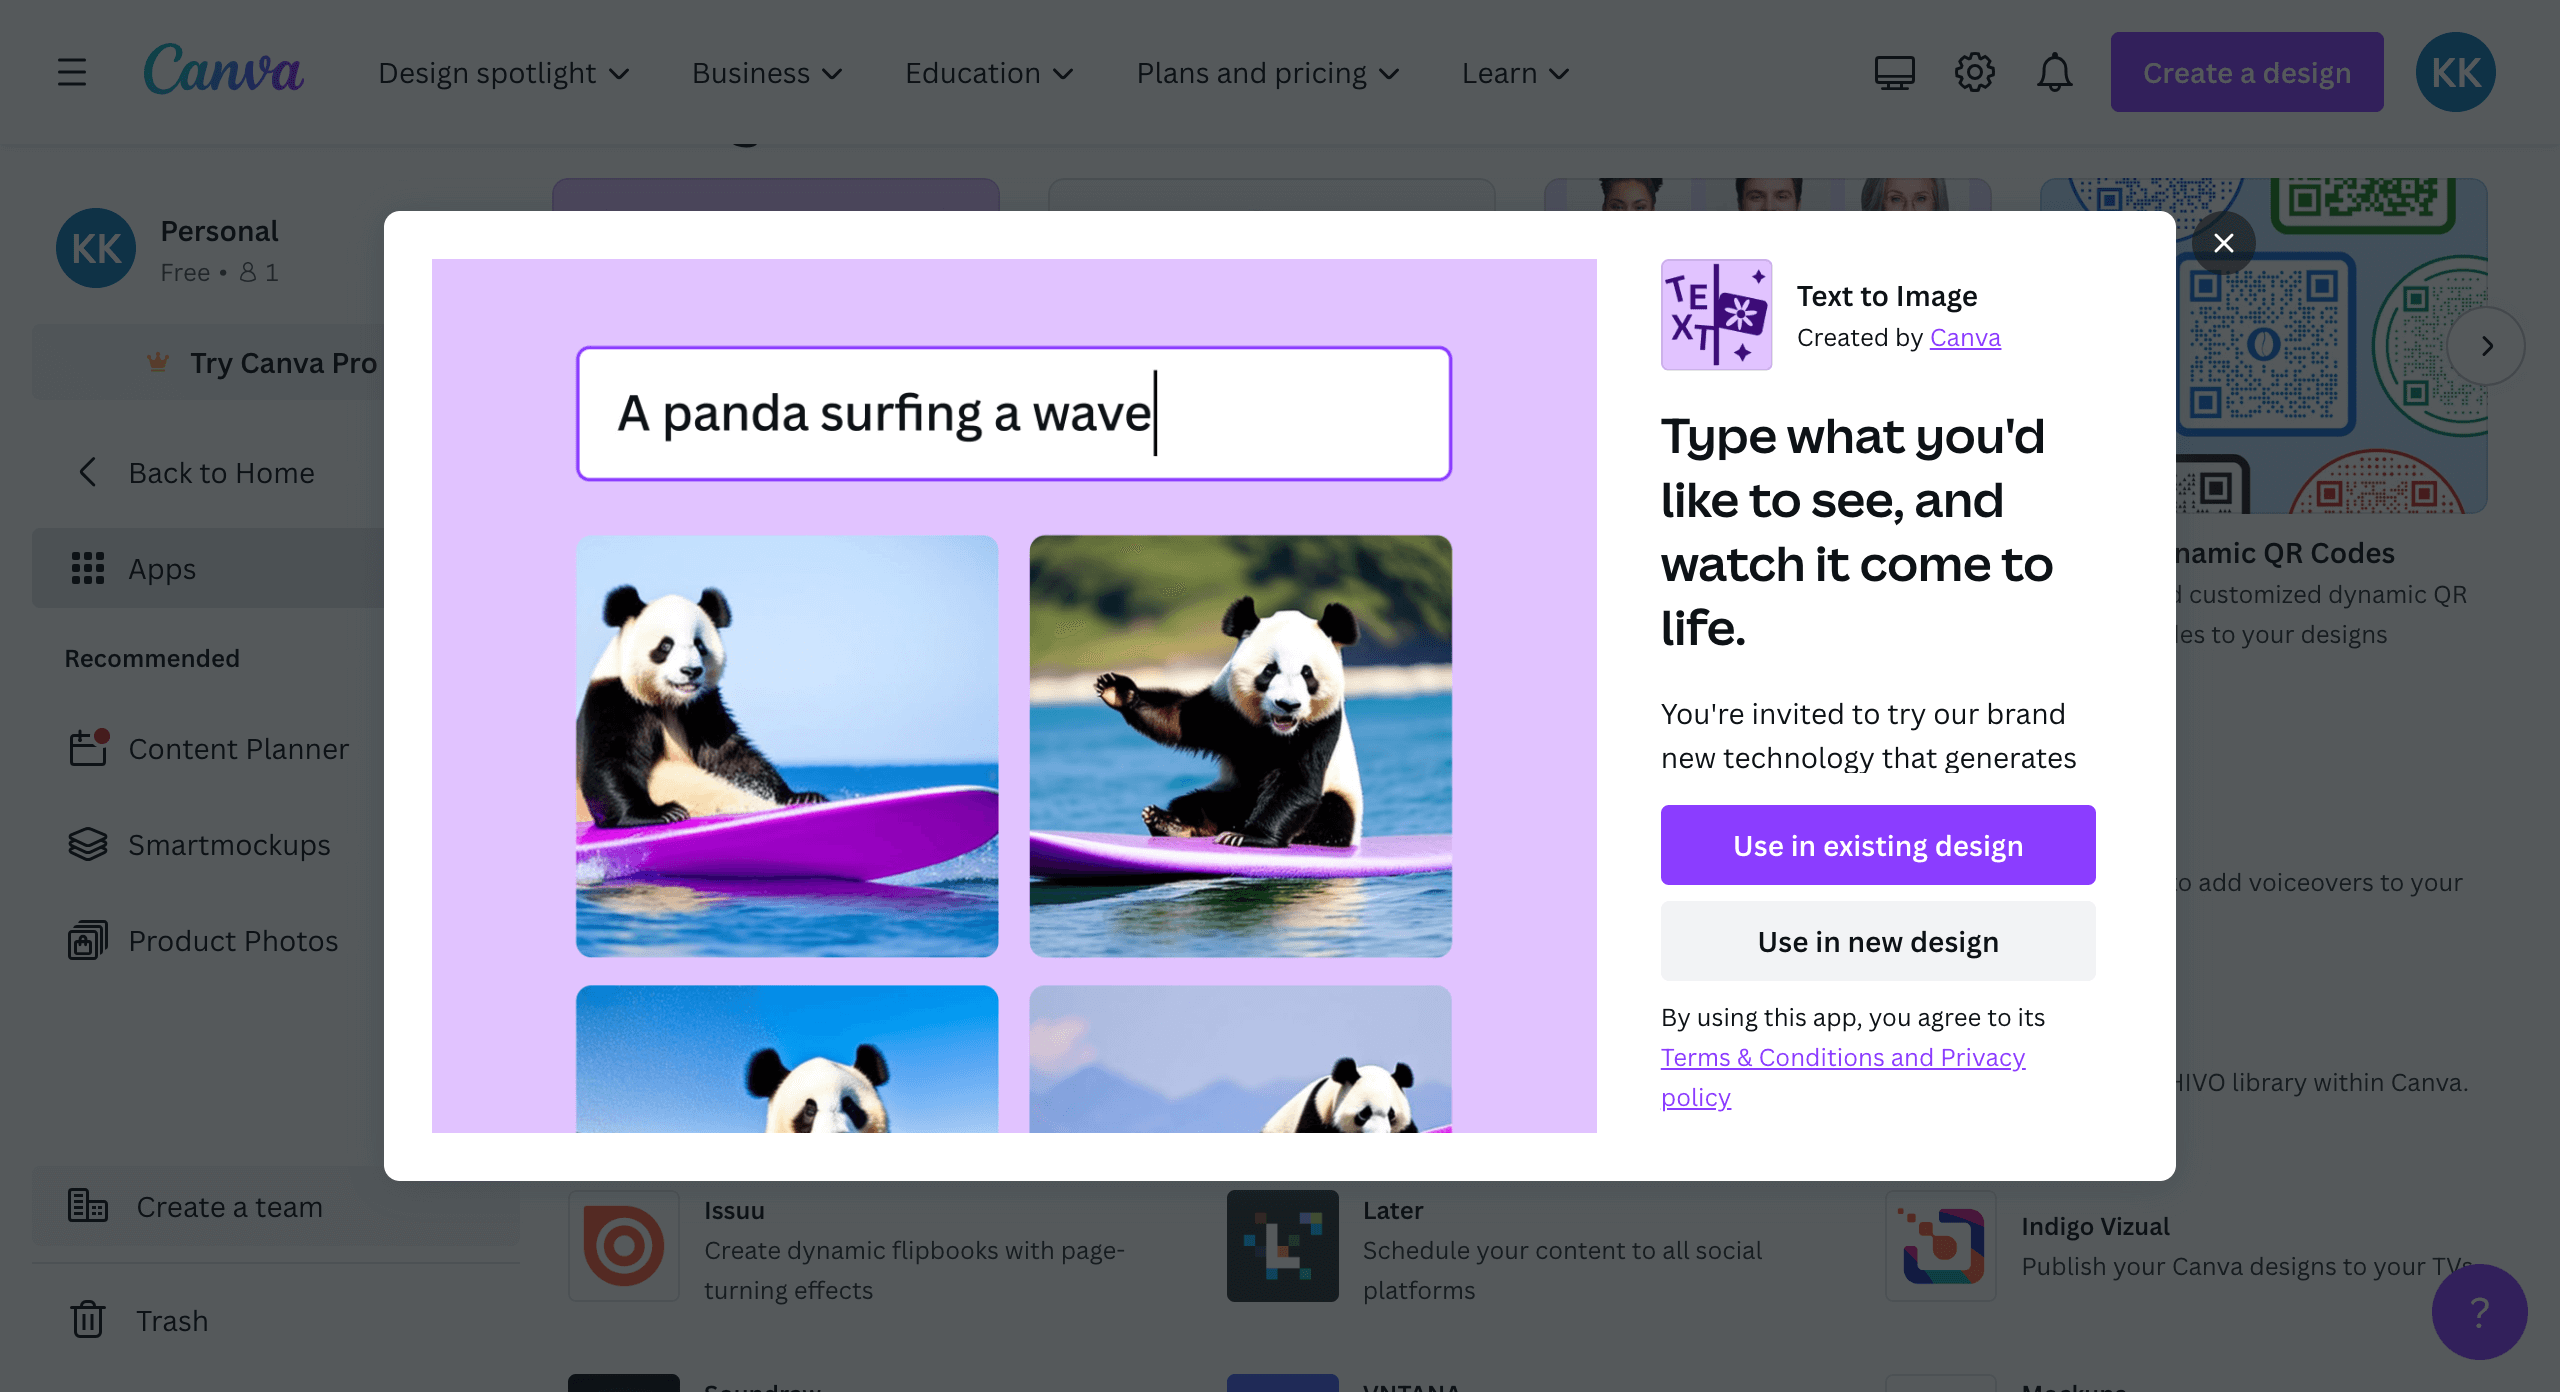Image resolution: width=2560 pixels, height=1392 pixels.
Task: Click the Apps grid icon
Action: 90,568
